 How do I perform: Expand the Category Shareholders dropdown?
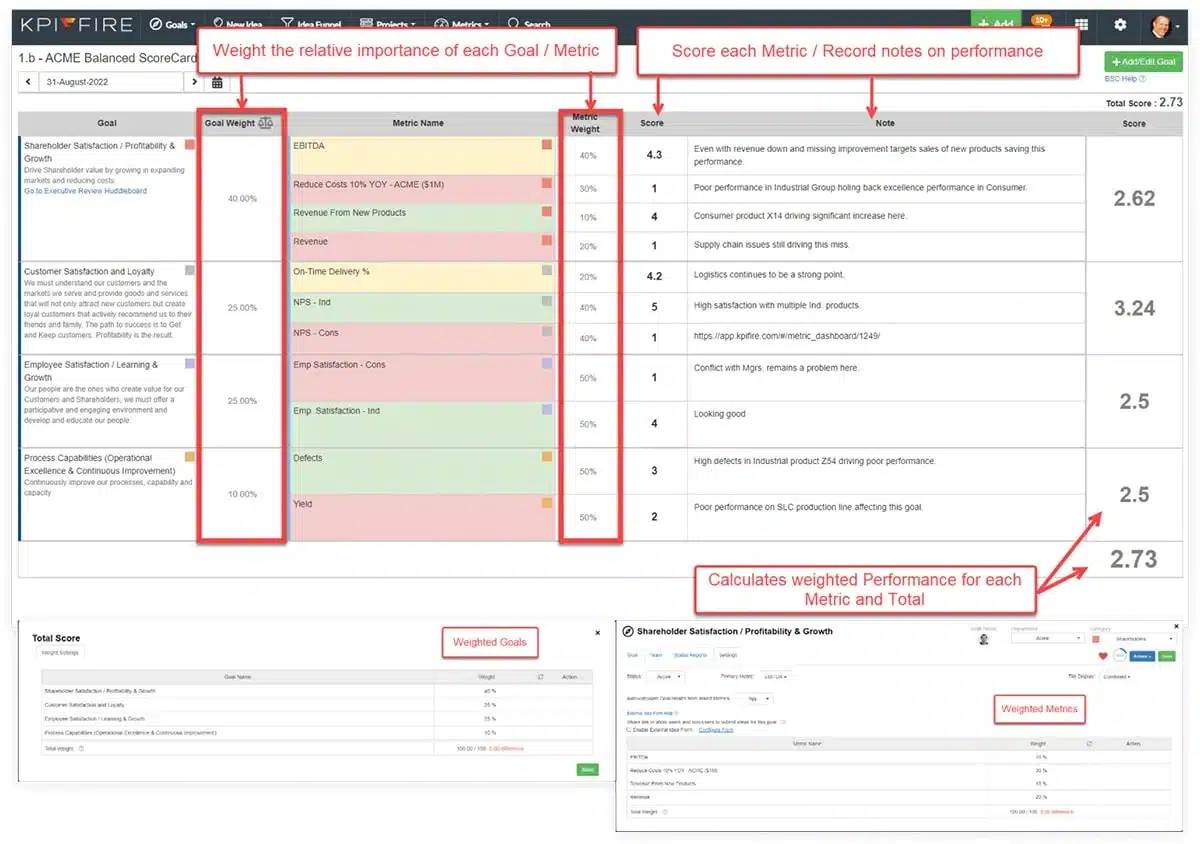point(1139,638)
